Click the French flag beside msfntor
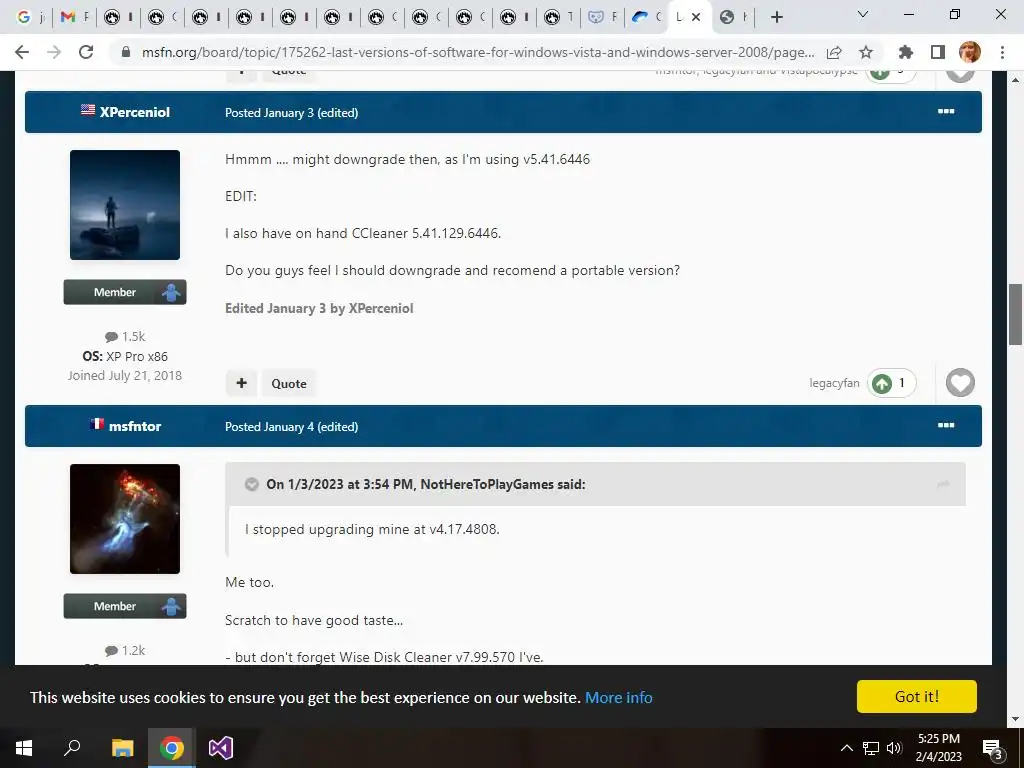The height and width of the screenshot is (768, 1024). coord(97,424)
